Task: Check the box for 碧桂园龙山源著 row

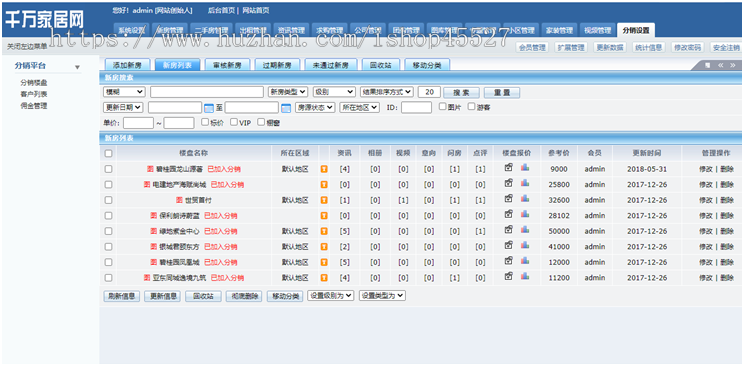Action: 108,169
